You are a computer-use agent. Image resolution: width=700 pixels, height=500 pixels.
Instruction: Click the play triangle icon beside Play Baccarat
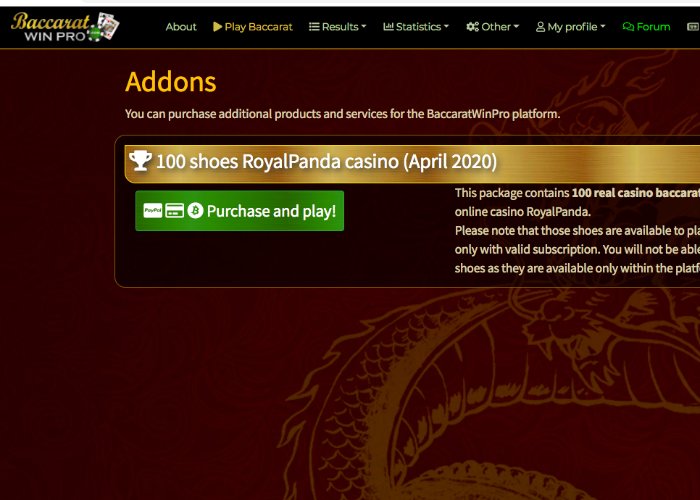click(x=217, y=27)
